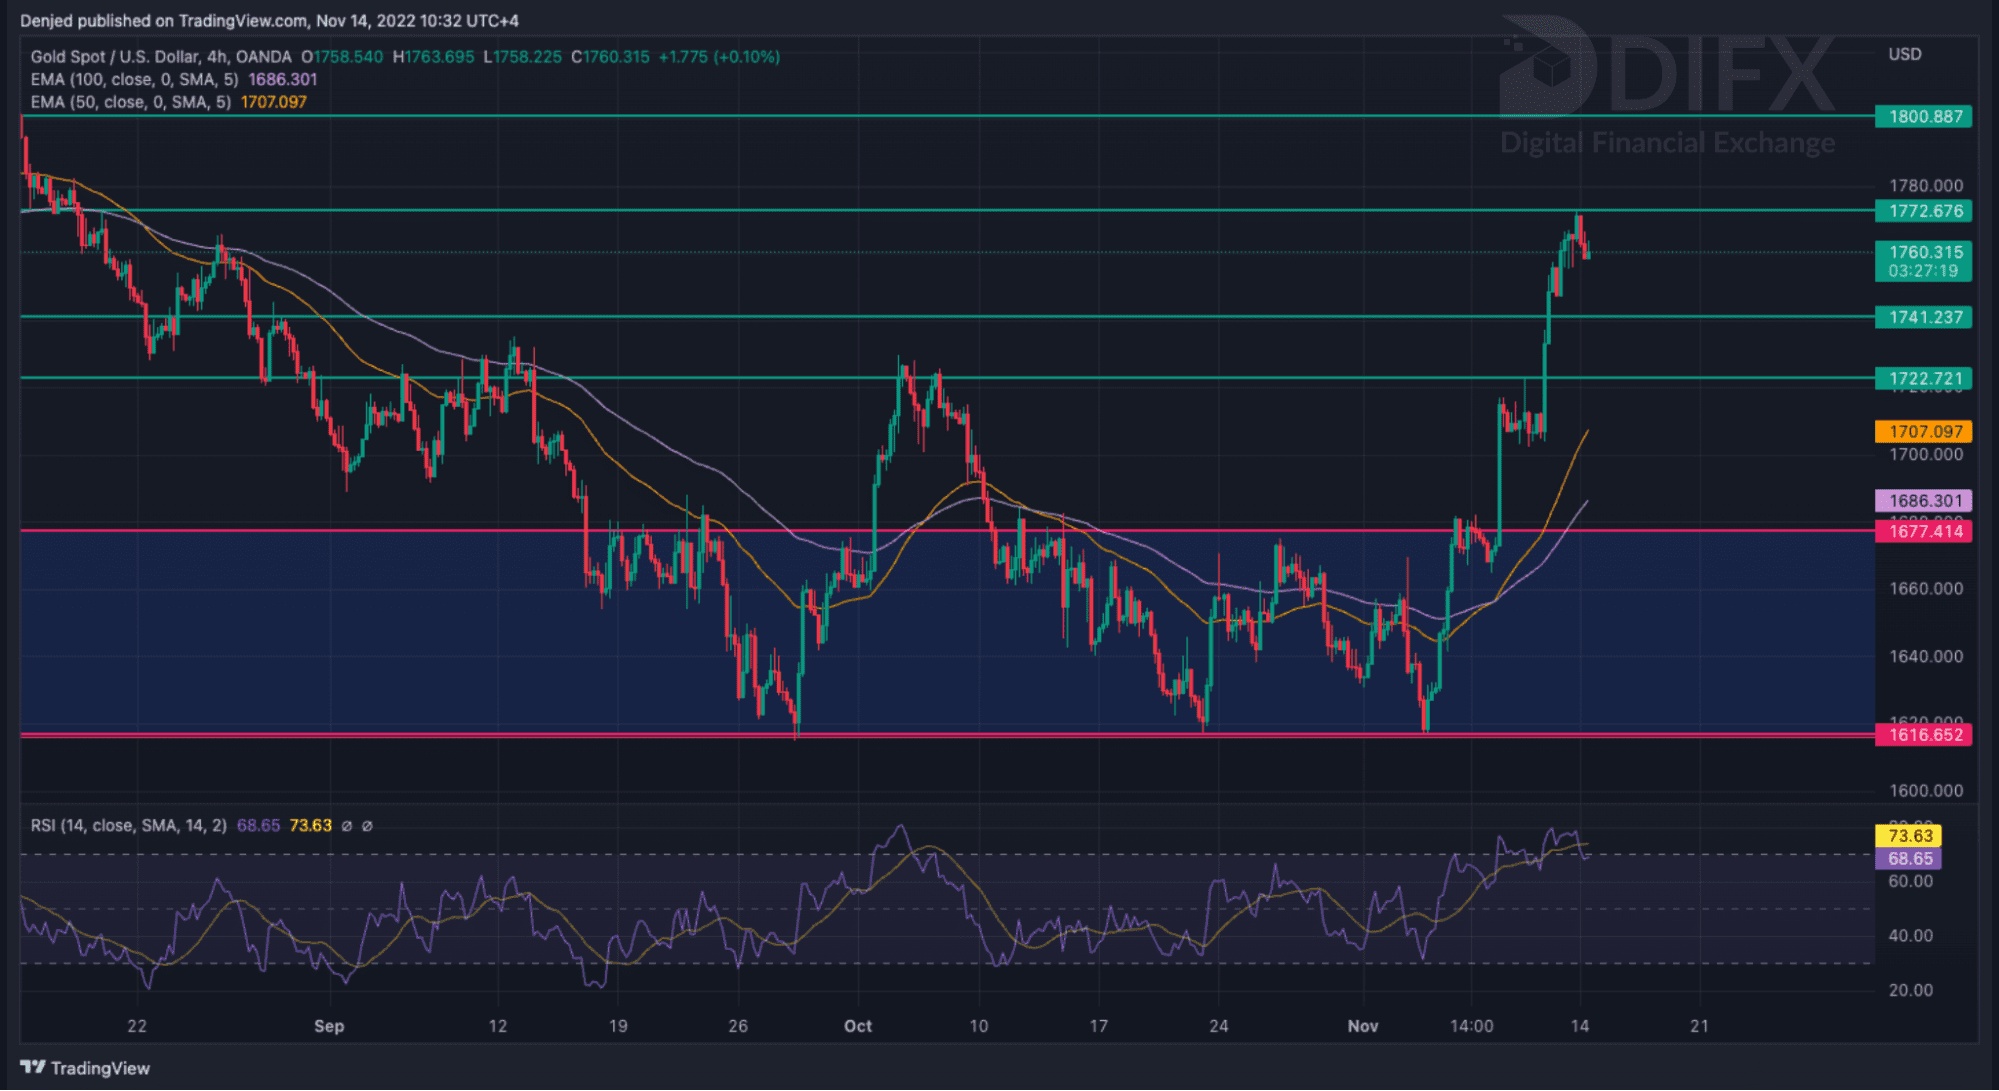The height and width of the screenshot is (1091, 1999).
Task: Click the Oct date label on time axis
Action: [857, 1026]
